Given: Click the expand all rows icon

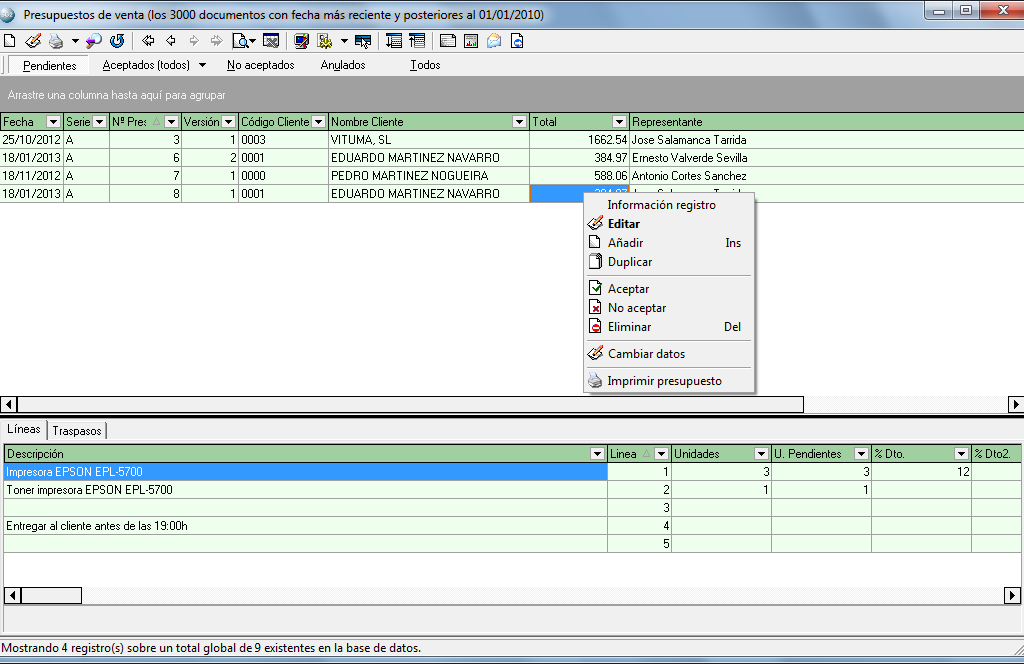Looking at the screenshot, I should pyautogui.click(x=394, y=41).
